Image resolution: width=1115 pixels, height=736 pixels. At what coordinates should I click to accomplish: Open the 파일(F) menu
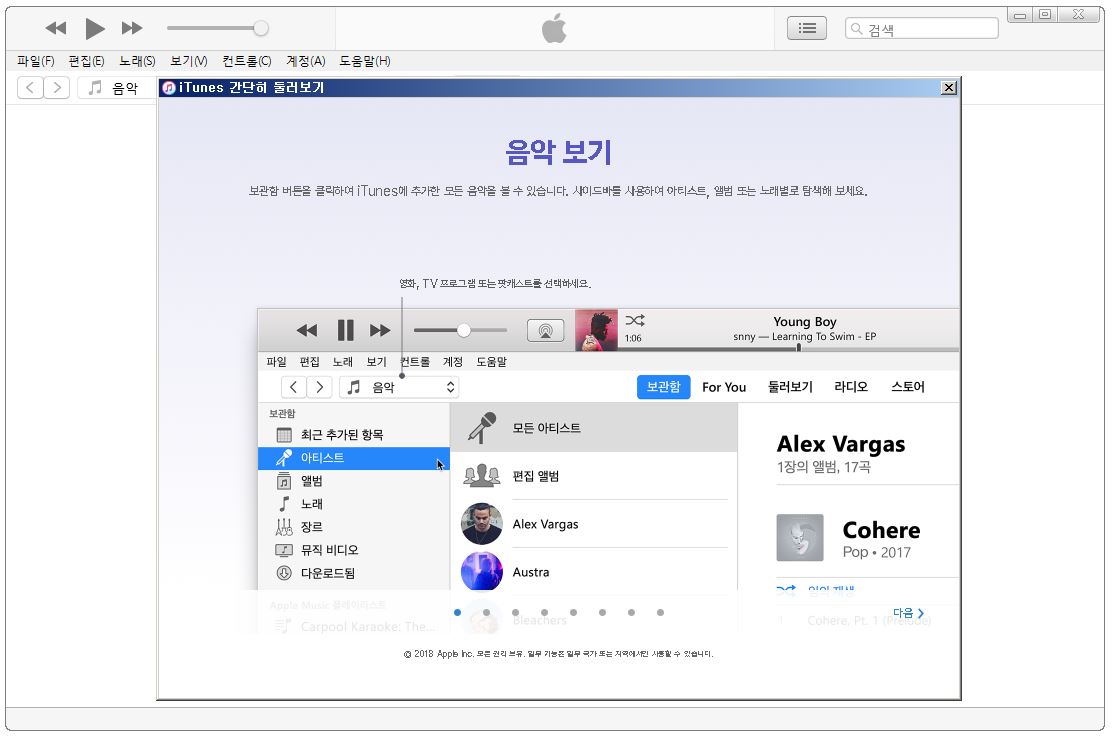point(36,61)
